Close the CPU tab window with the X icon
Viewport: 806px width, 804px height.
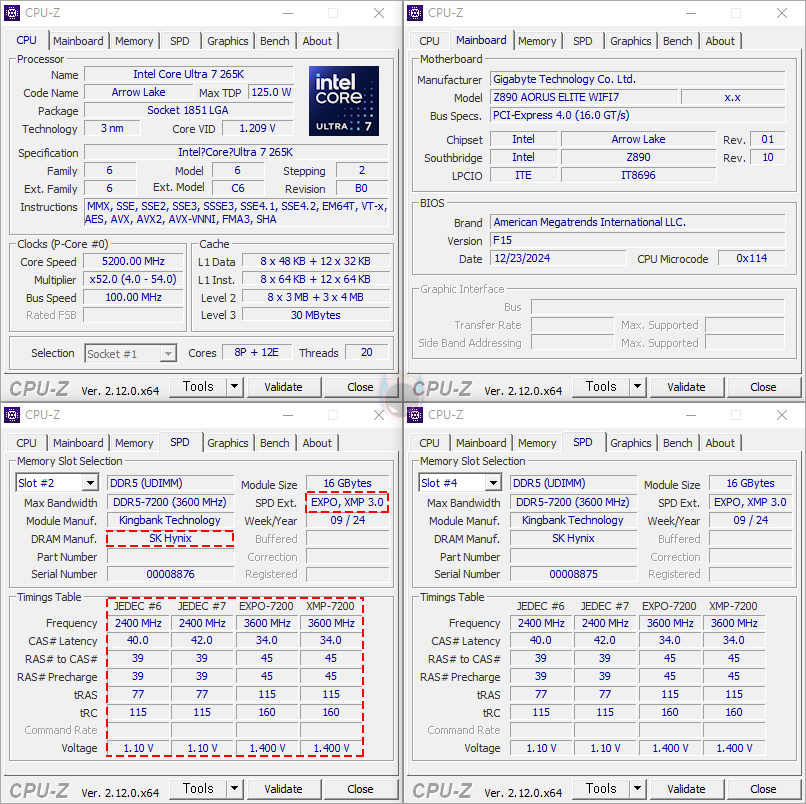pyautogui.click(x=379, y=13)
